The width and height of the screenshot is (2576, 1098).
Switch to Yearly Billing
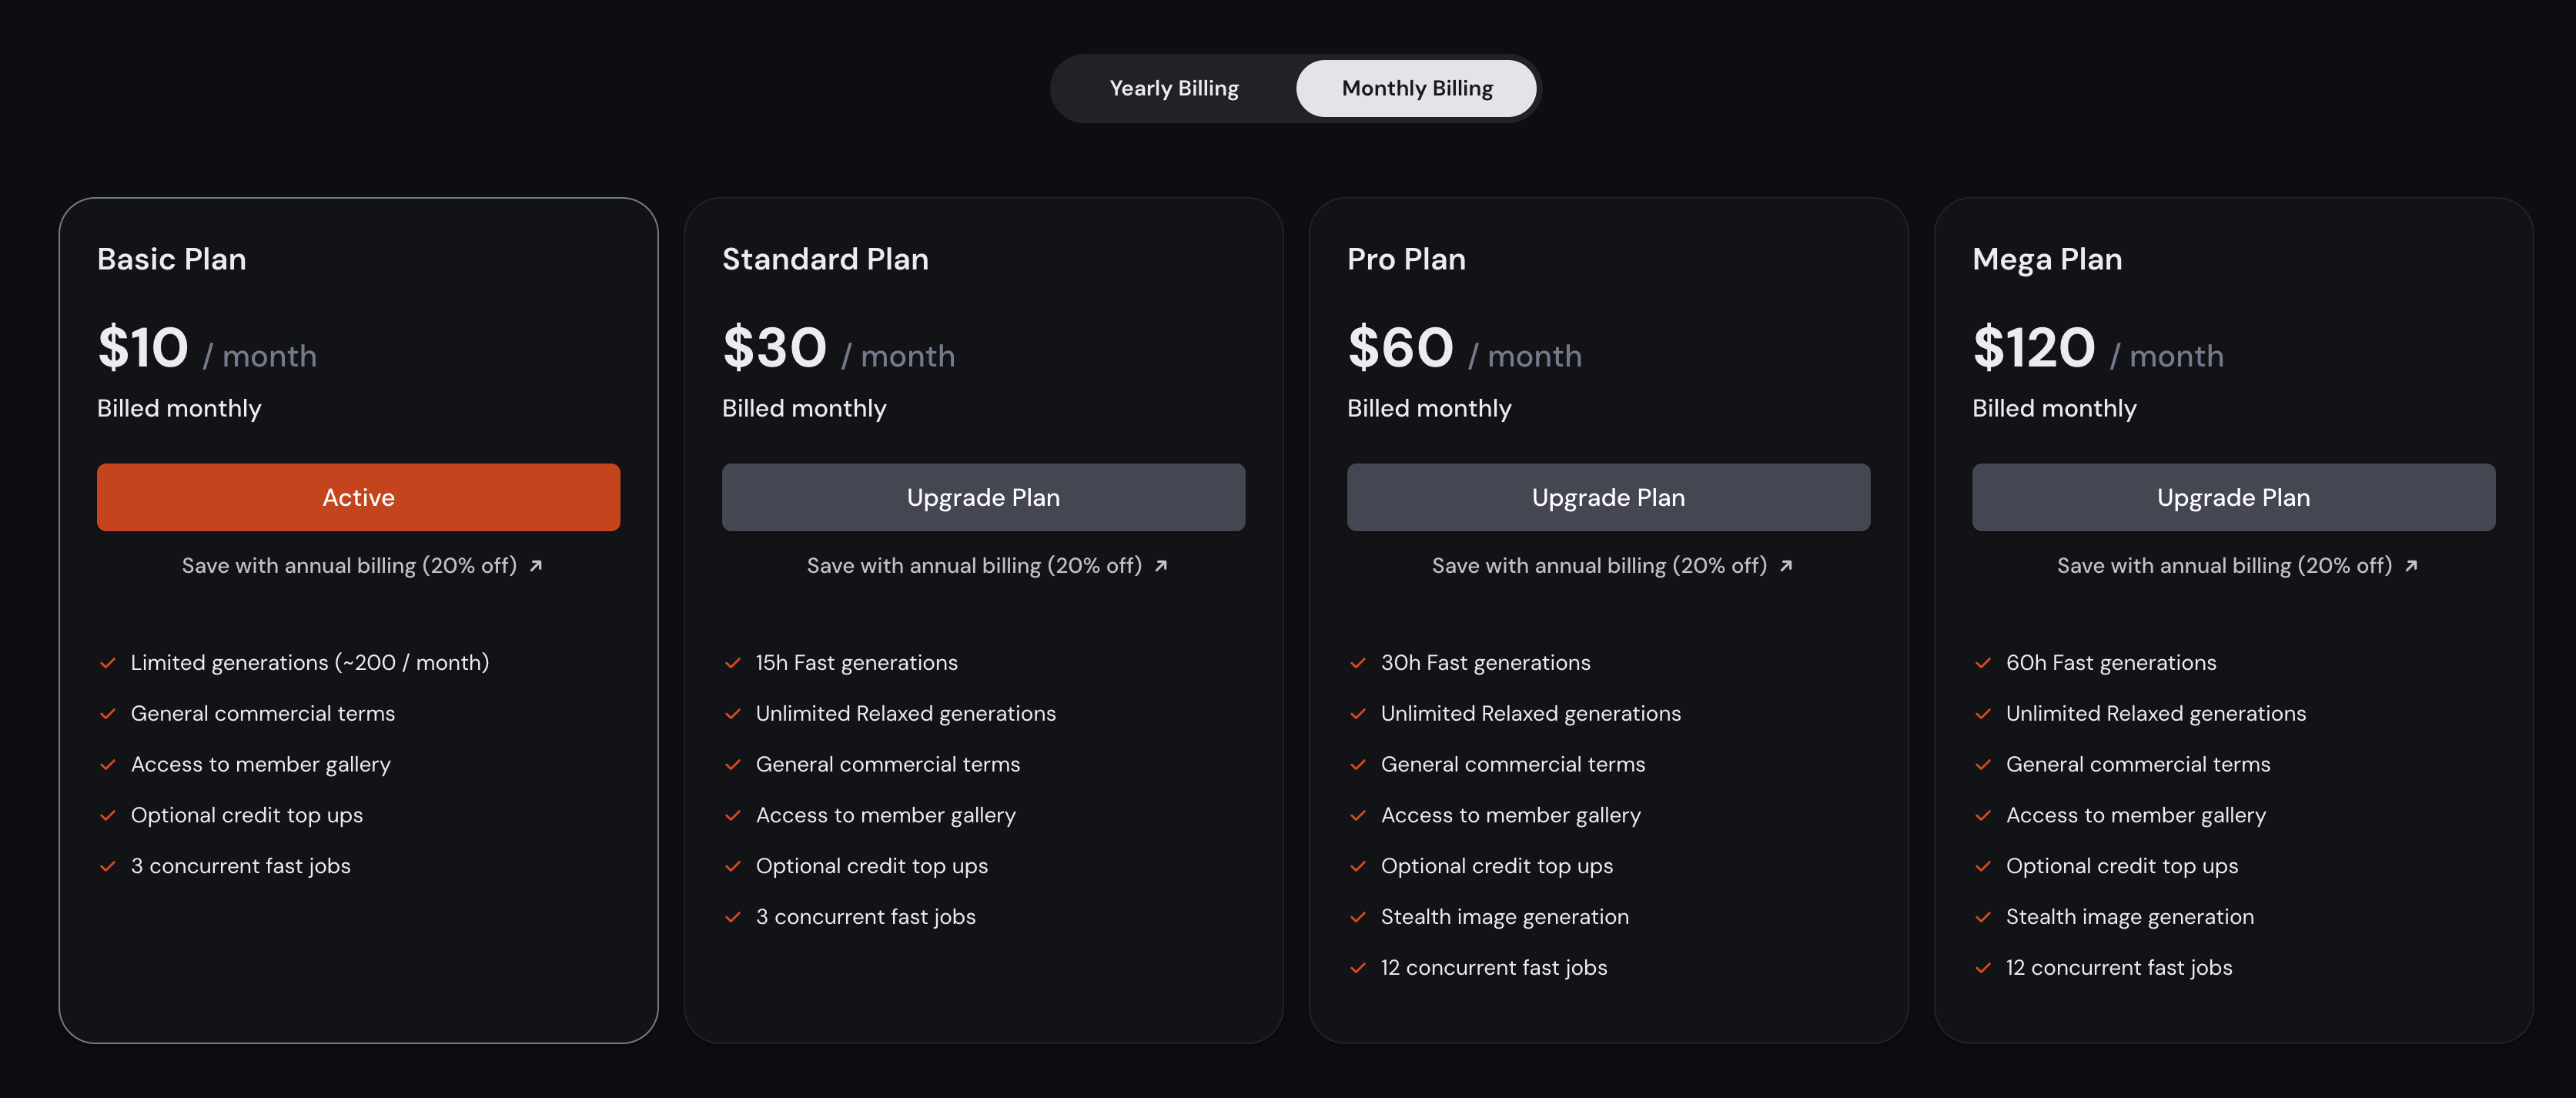tap(1173, 89)
